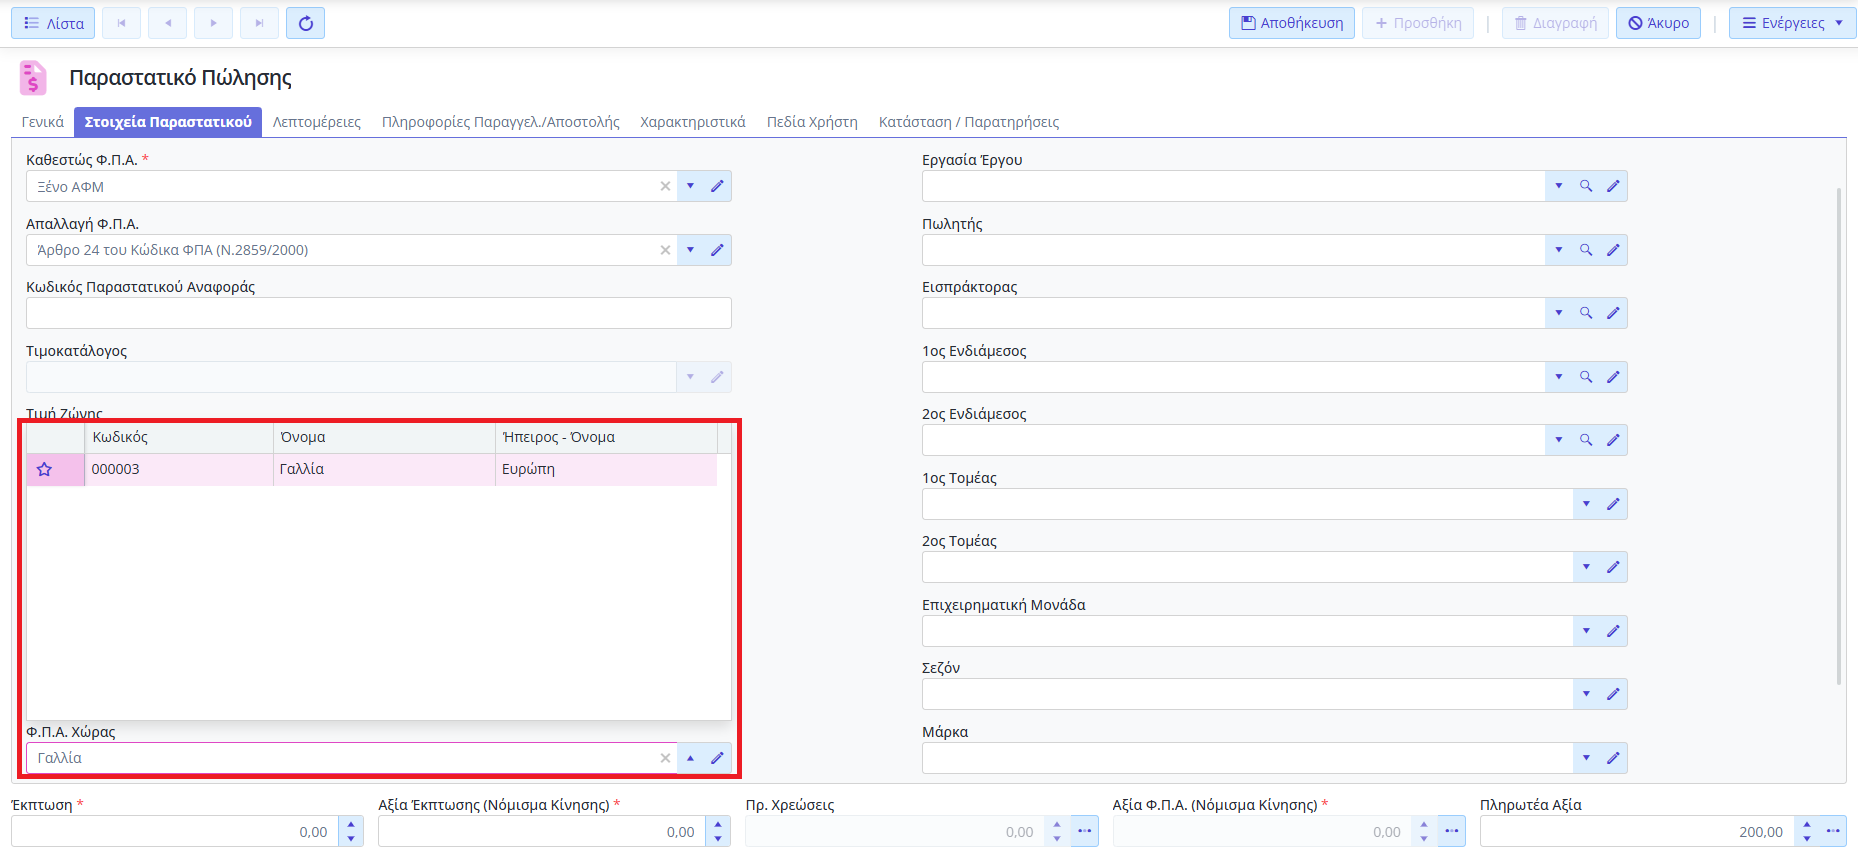Clear the Απαλλαγή Φ.Π.Α. field value
Image resolution: width=1858 pixels, height=854 pixels.
click(665, 250)
